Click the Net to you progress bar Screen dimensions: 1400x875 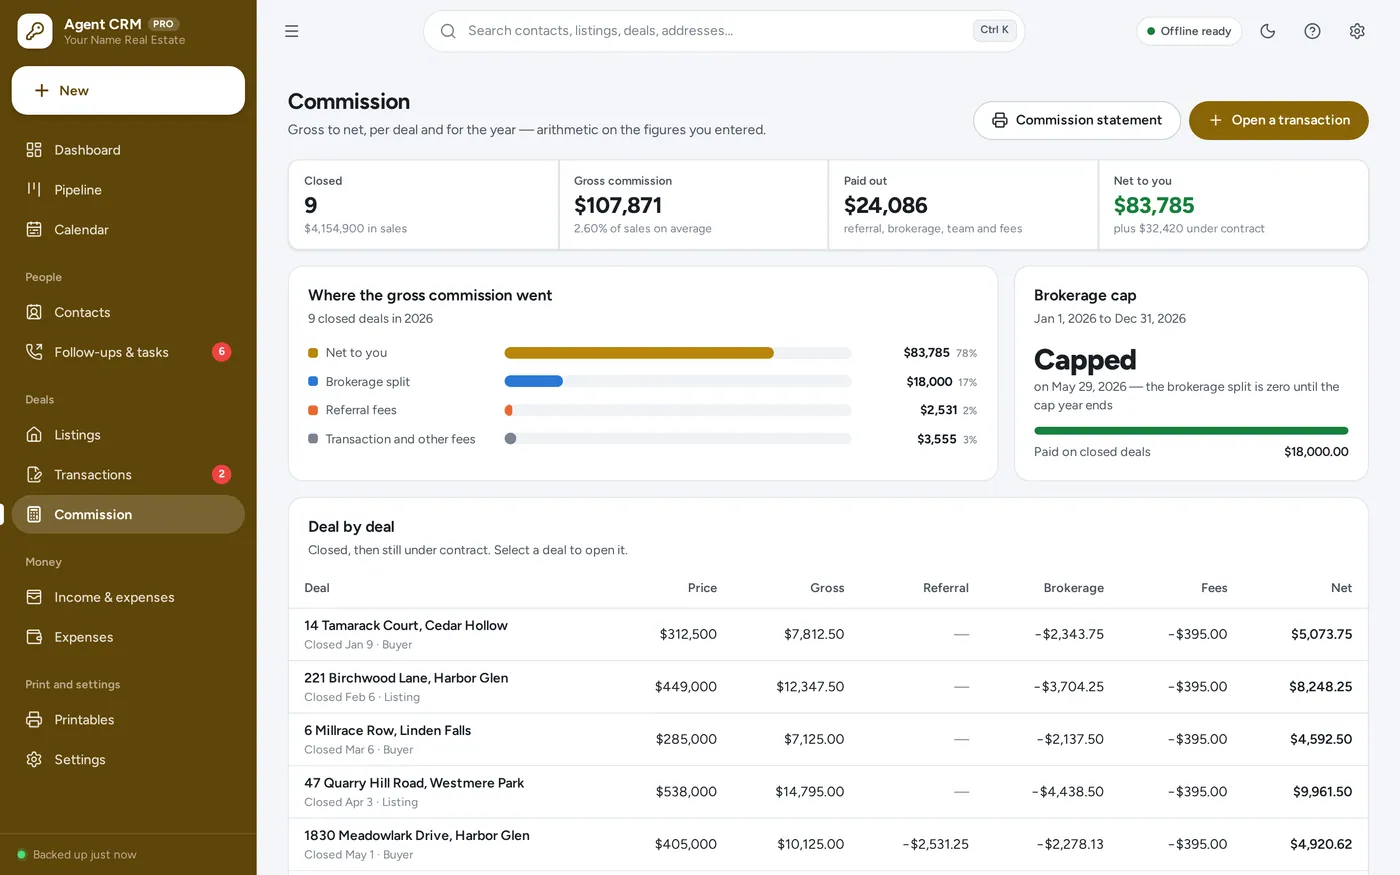click(678, 353)
